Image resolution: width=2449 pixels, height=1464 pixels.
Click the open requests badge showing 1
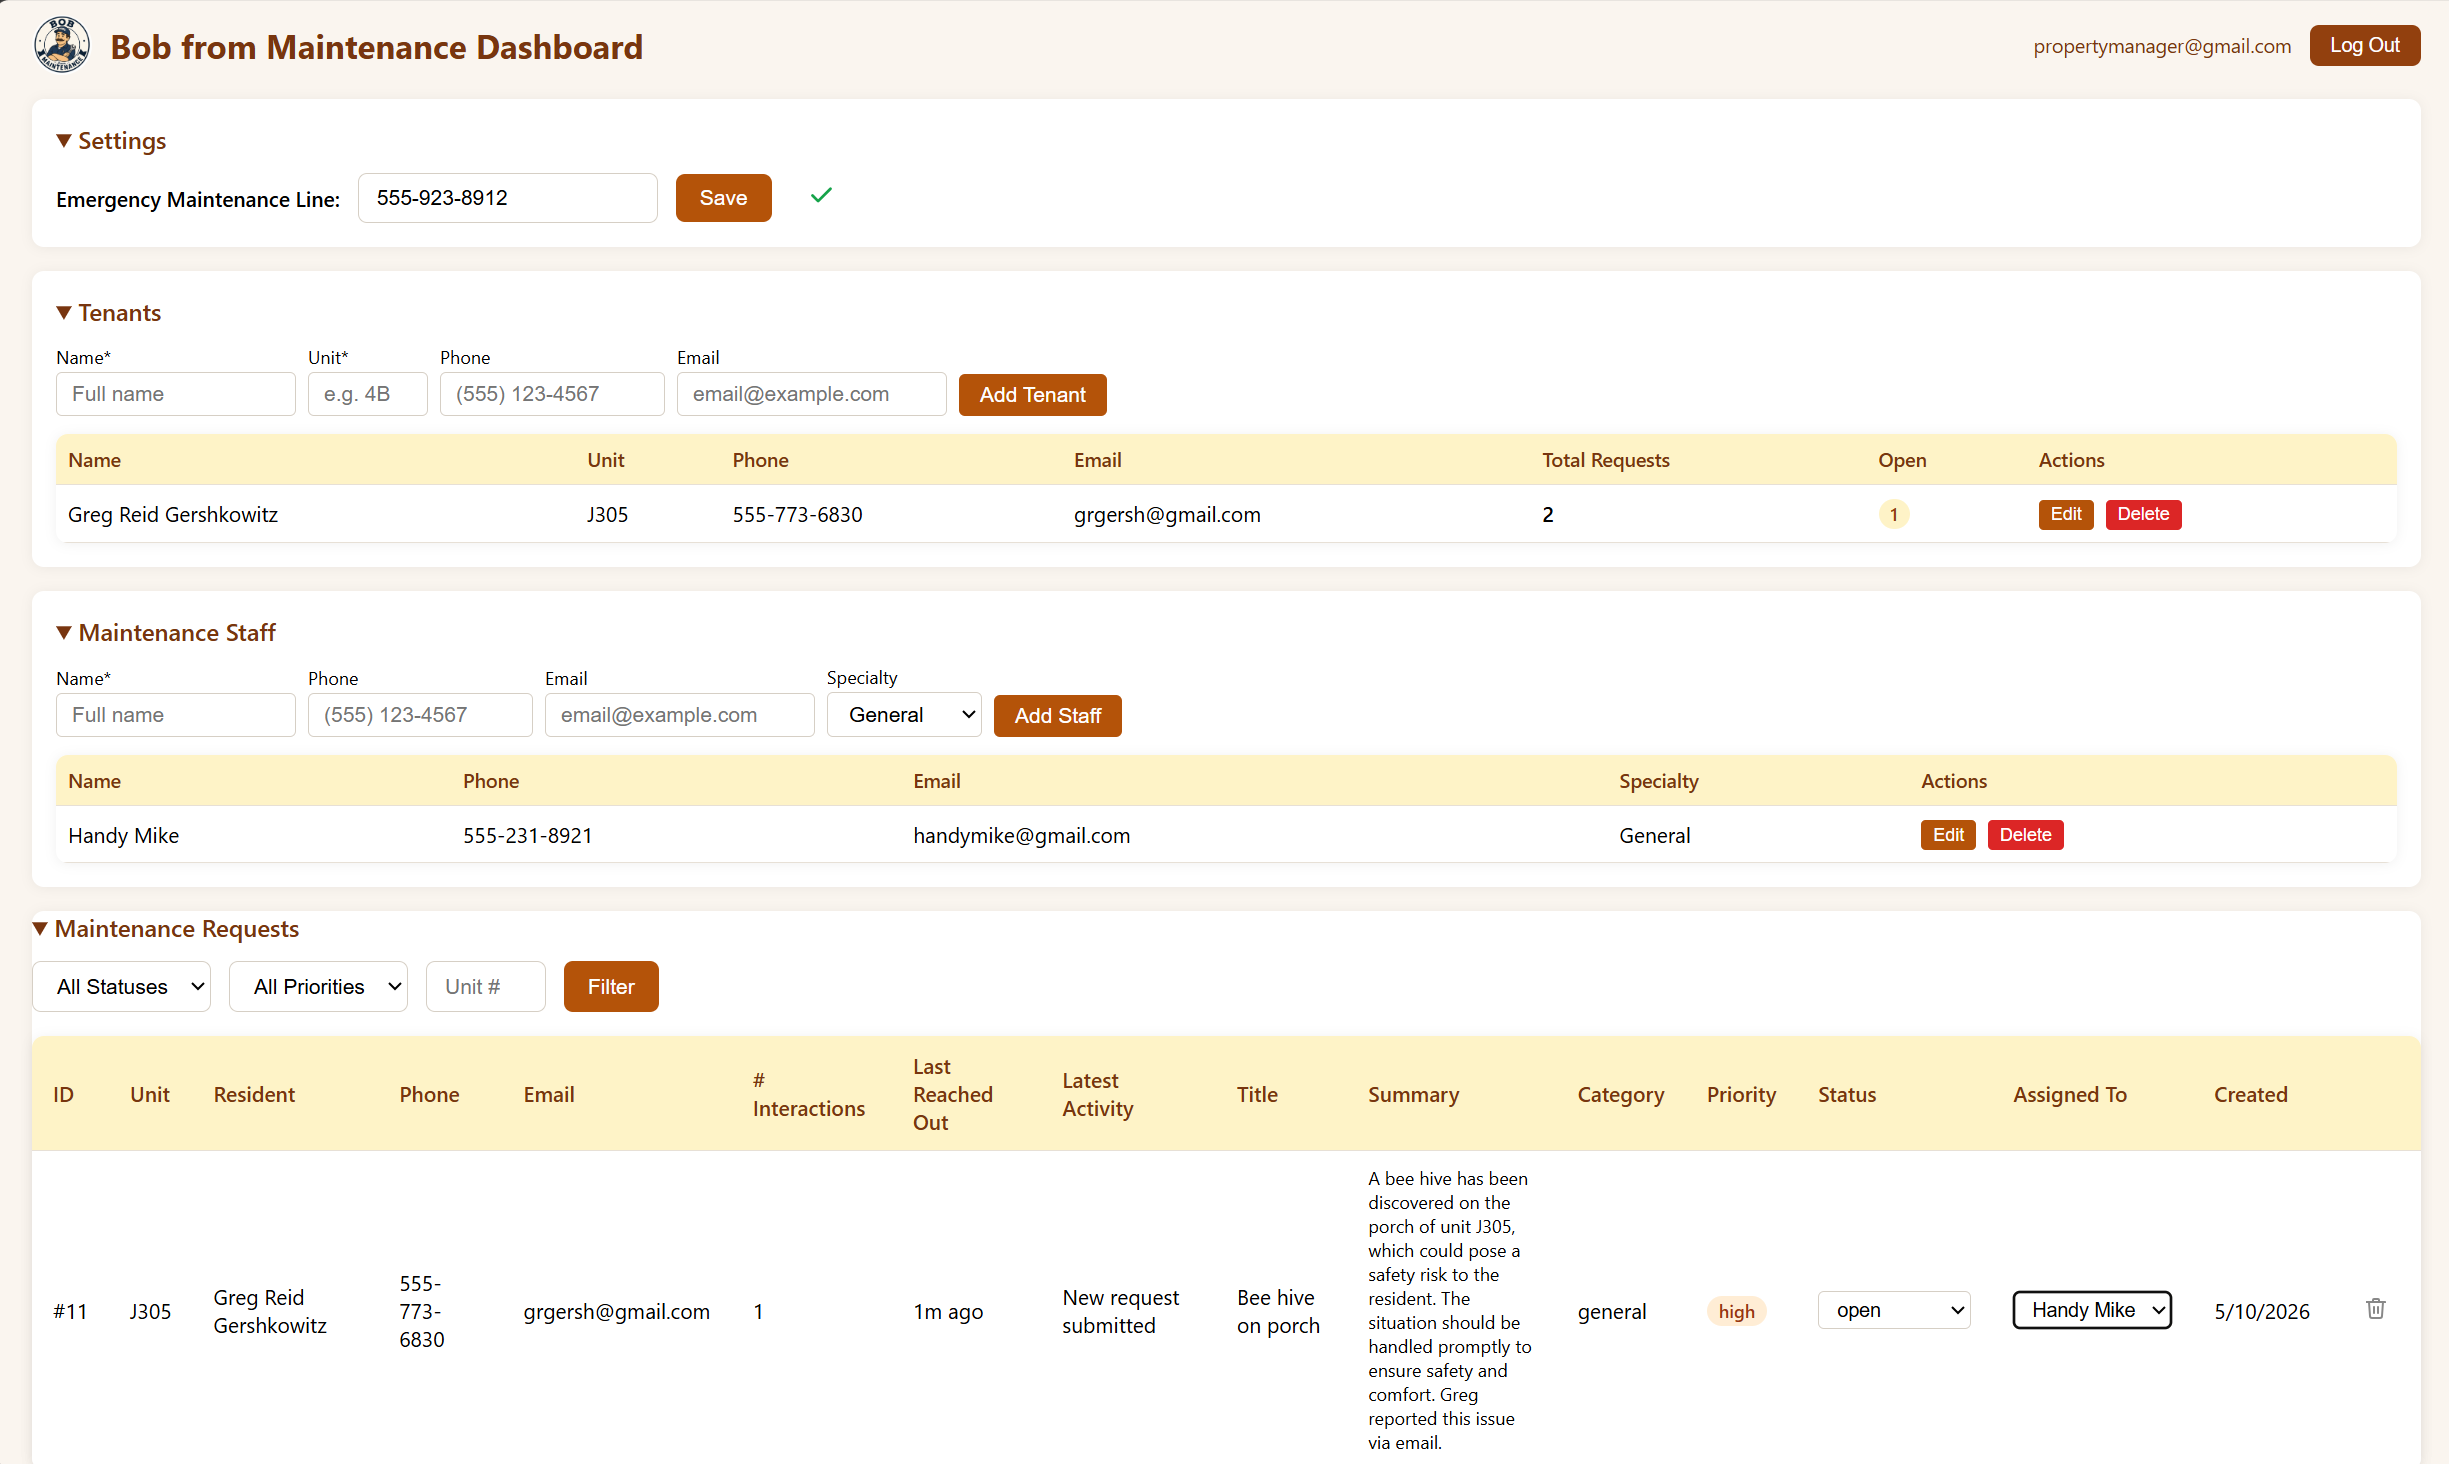point(1894,514)
